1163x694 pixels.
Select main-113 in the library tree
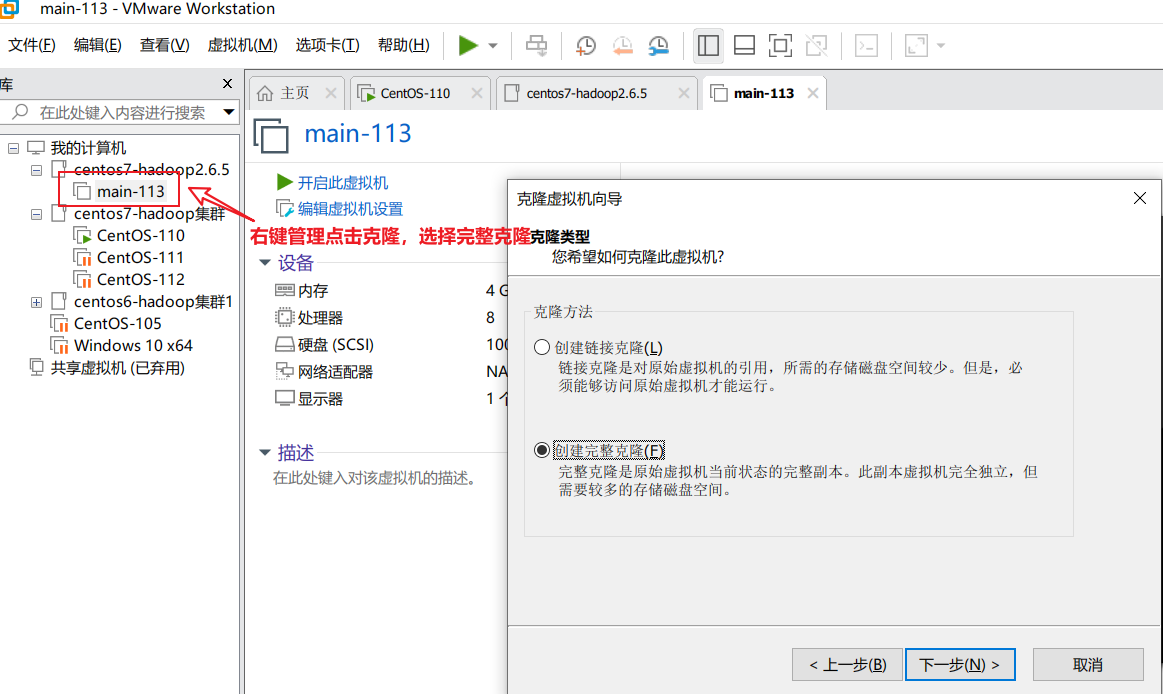(x=130, y=192)
